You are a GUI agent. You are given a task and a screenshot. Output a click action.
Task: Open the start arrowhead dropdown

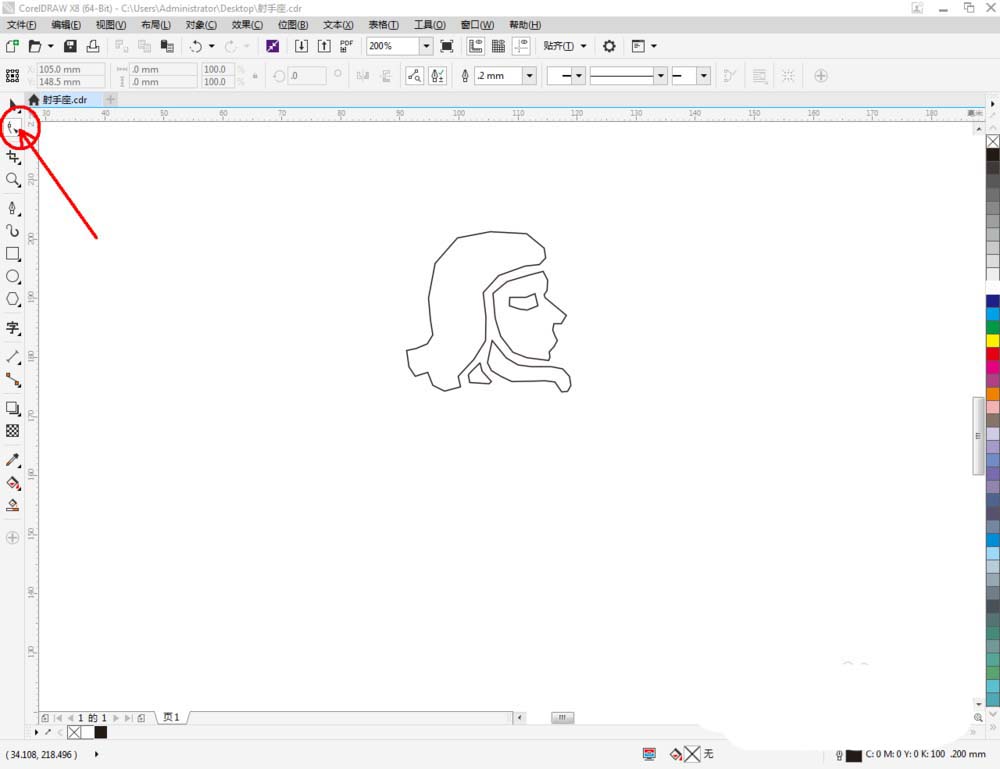coord(578,75)
